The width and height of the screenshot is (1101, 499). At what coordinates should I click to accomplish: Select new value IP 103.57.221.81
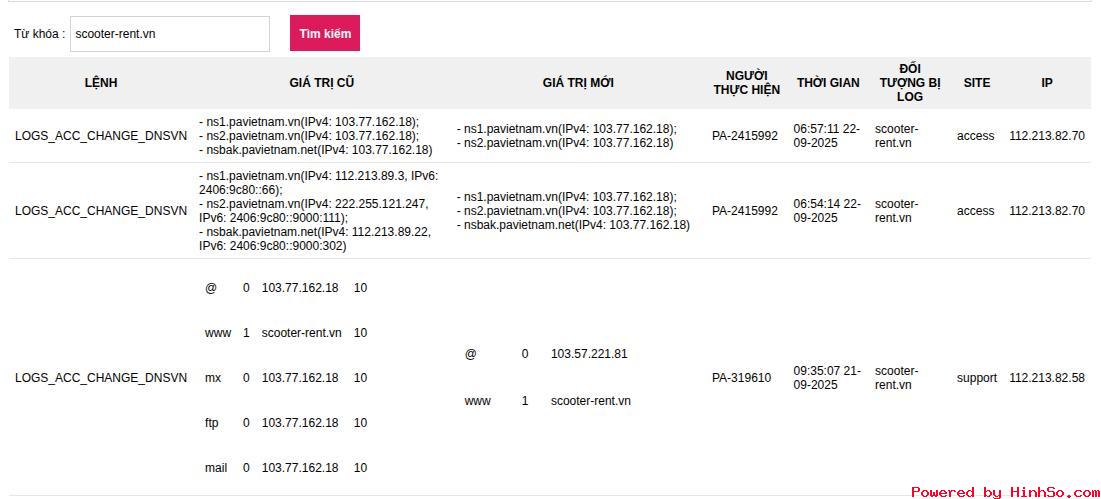[589, 354]
